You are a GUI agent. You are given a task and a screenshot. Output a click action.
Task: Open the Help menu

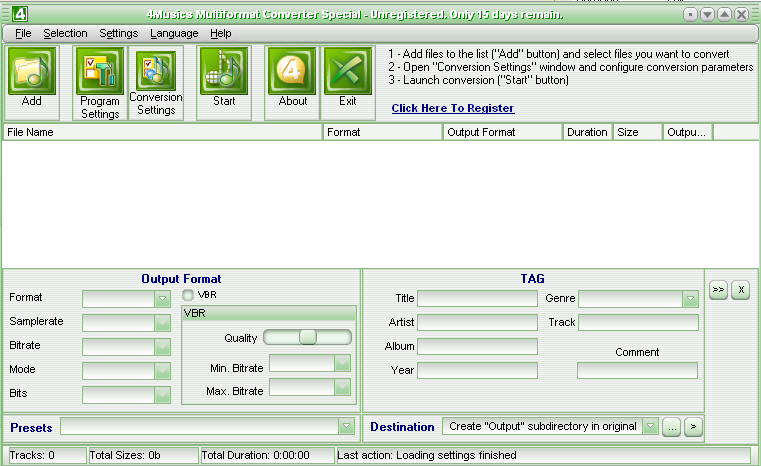point(221,33)
